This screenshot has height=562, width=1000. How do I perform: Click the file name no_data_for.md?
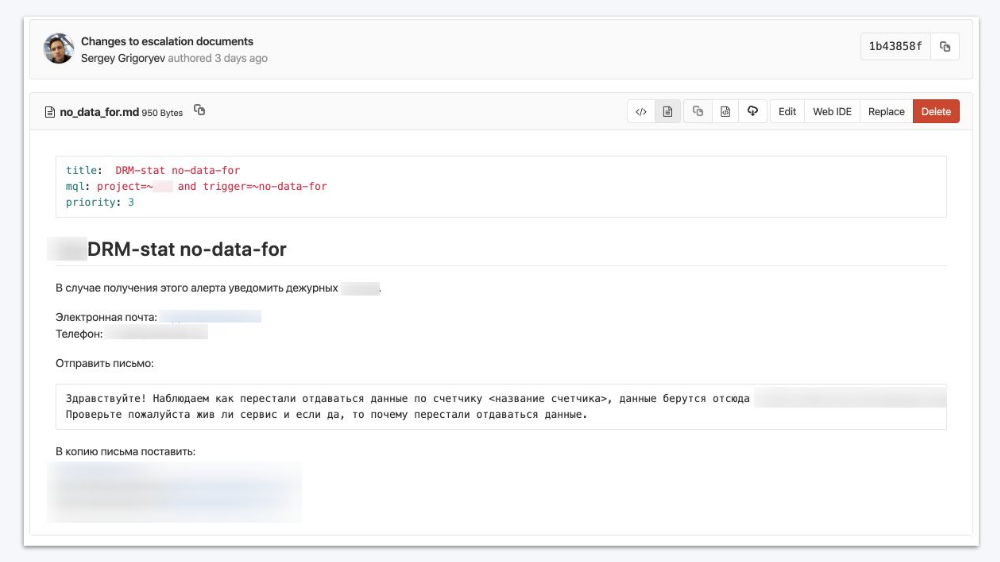tap(99, 112)
